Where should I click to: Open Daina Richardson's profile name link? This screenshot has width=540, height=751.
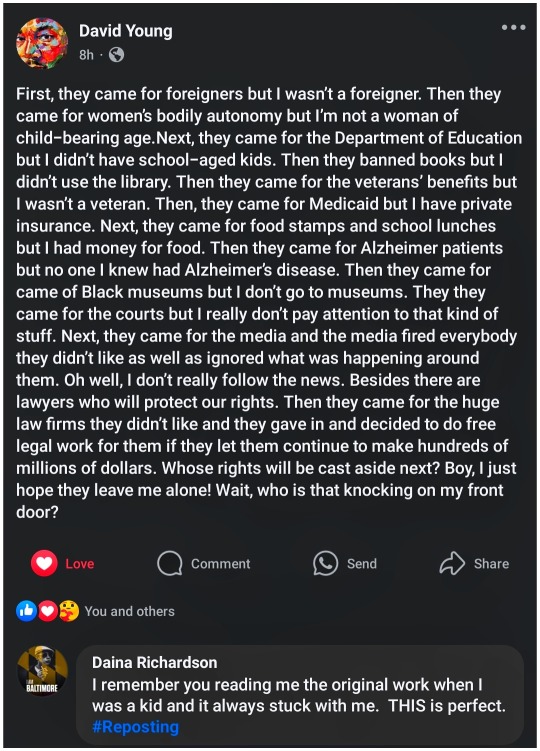[x=154, y=662]
